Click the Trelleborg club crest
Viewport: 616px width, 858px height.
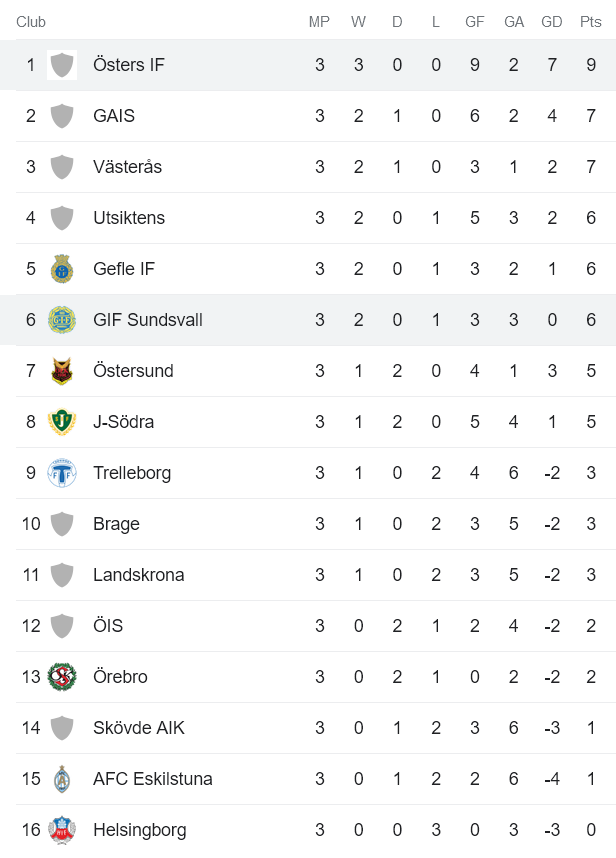click(62, 472)
